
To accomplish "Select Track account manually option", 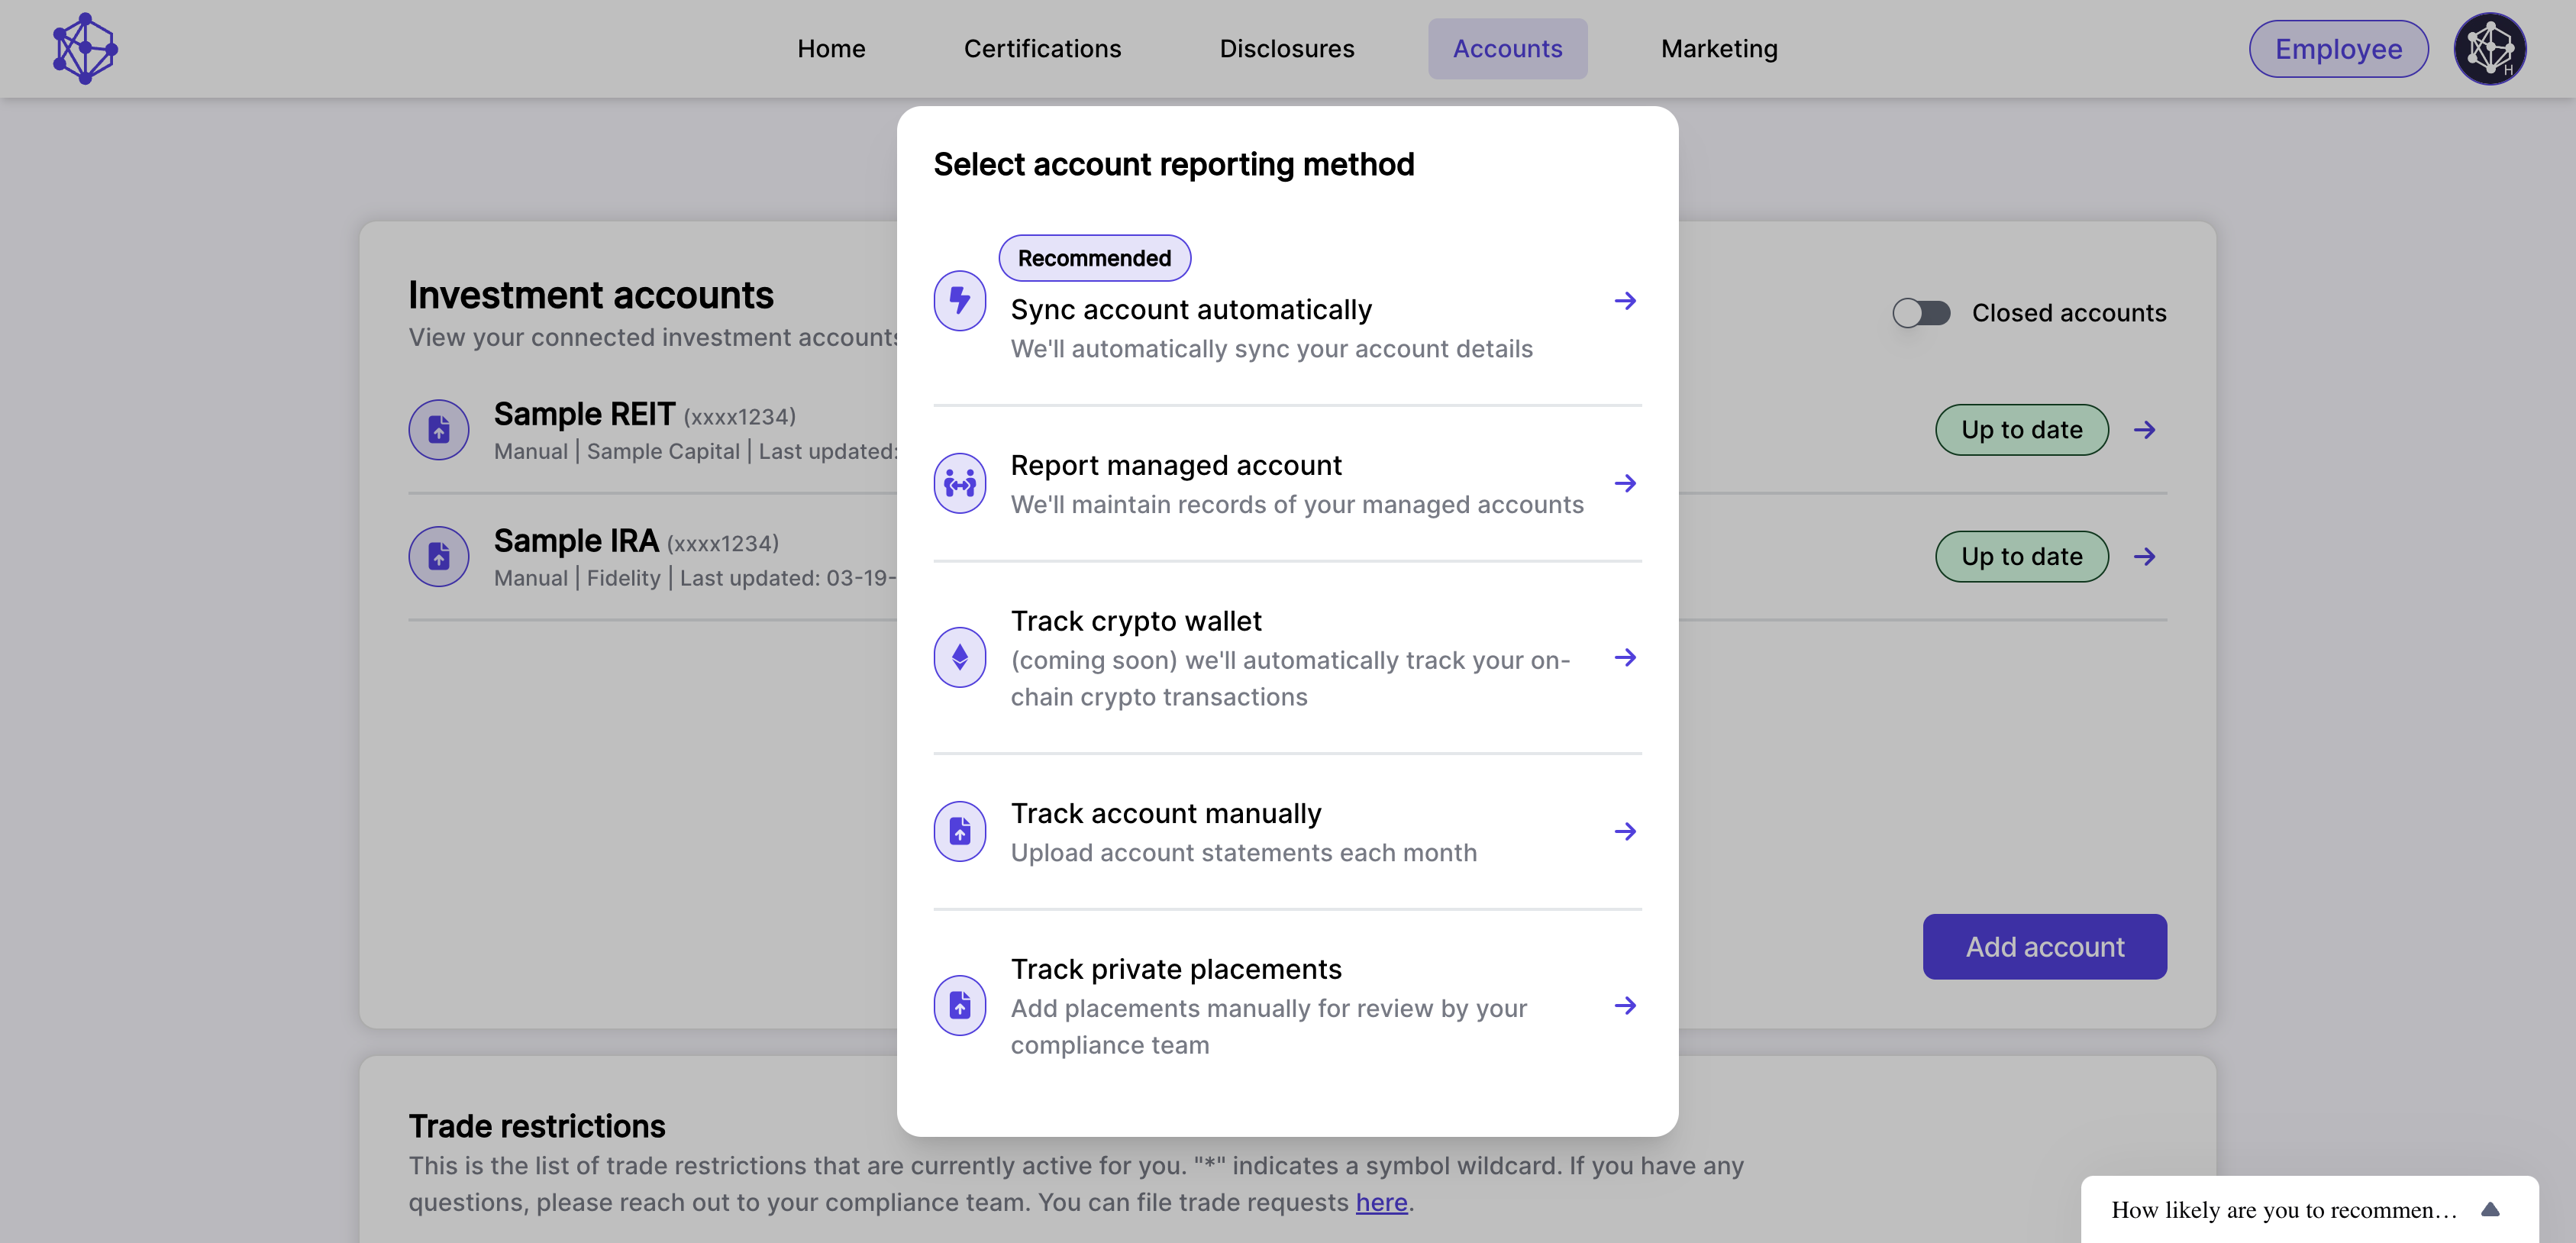I will coord(1288,831).
